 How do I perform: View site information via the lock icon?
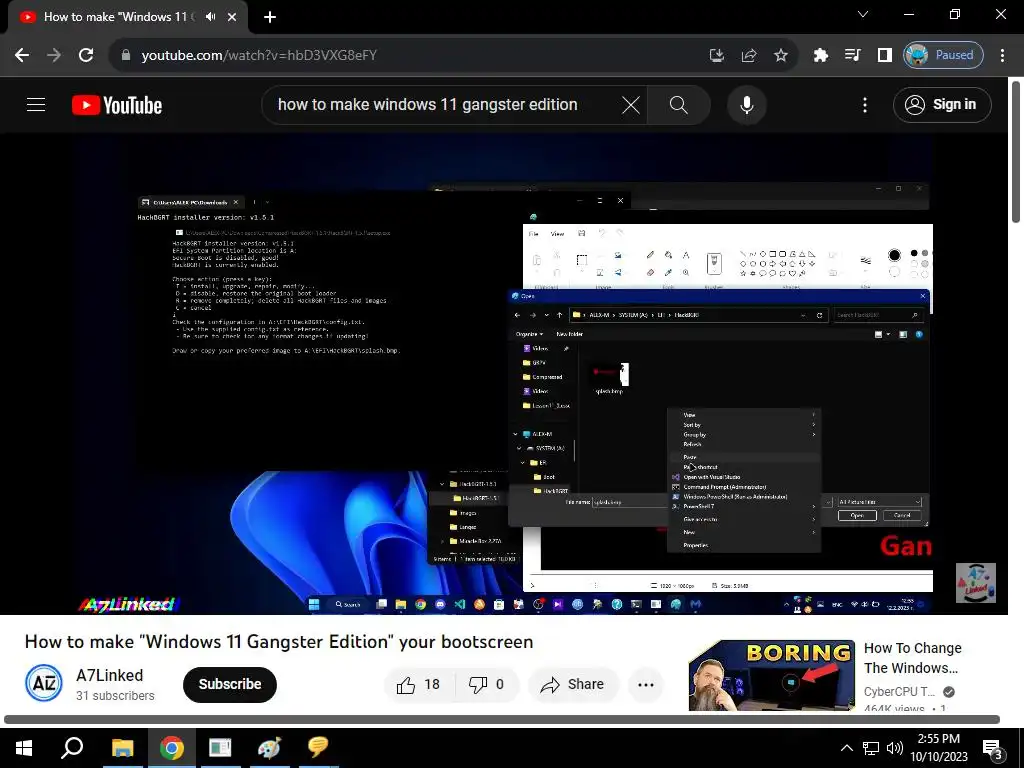point(126,55)
